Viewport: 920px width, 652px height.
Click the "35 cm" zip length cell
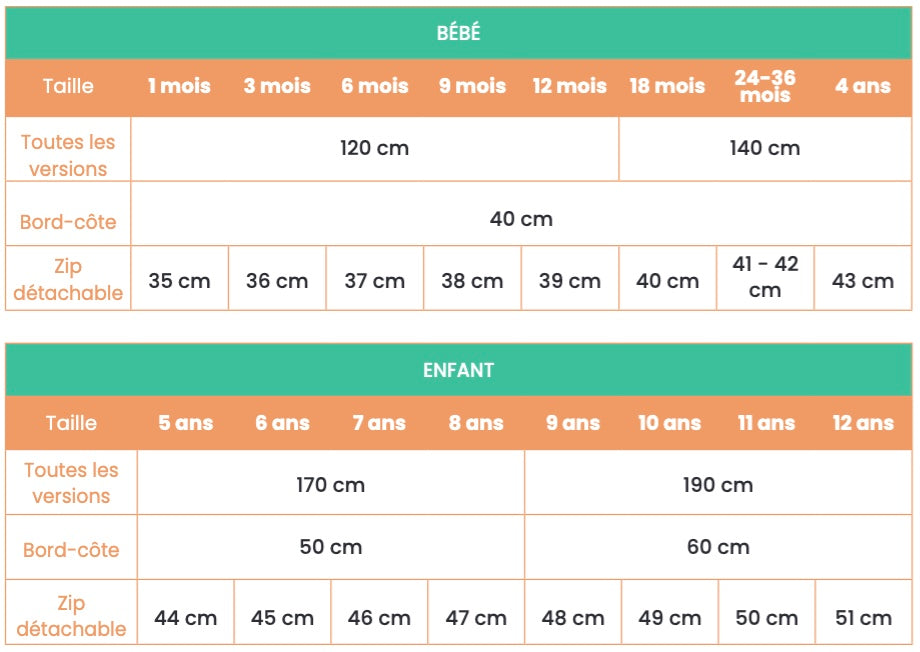coord(180,281)
